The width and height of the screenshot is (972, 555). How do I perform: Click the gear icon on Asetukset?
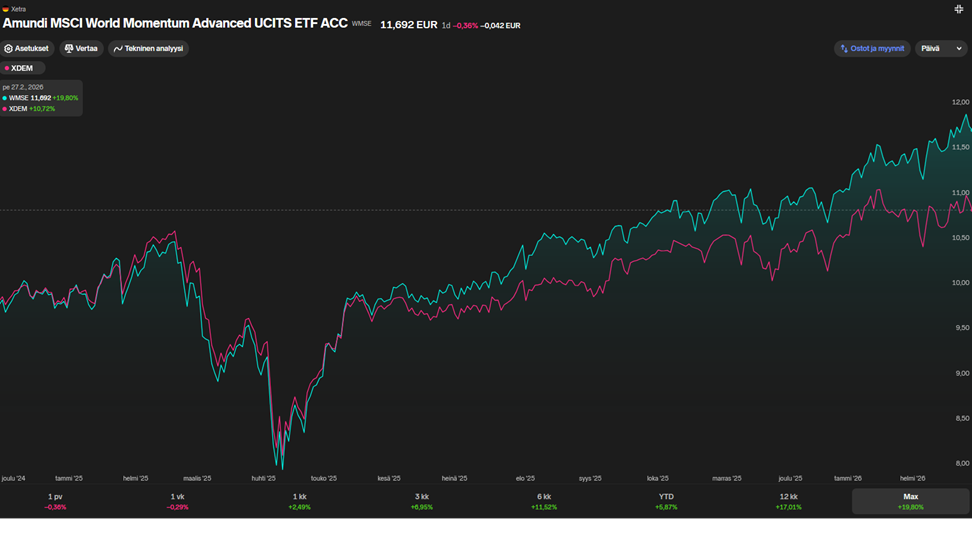(9, 48)
